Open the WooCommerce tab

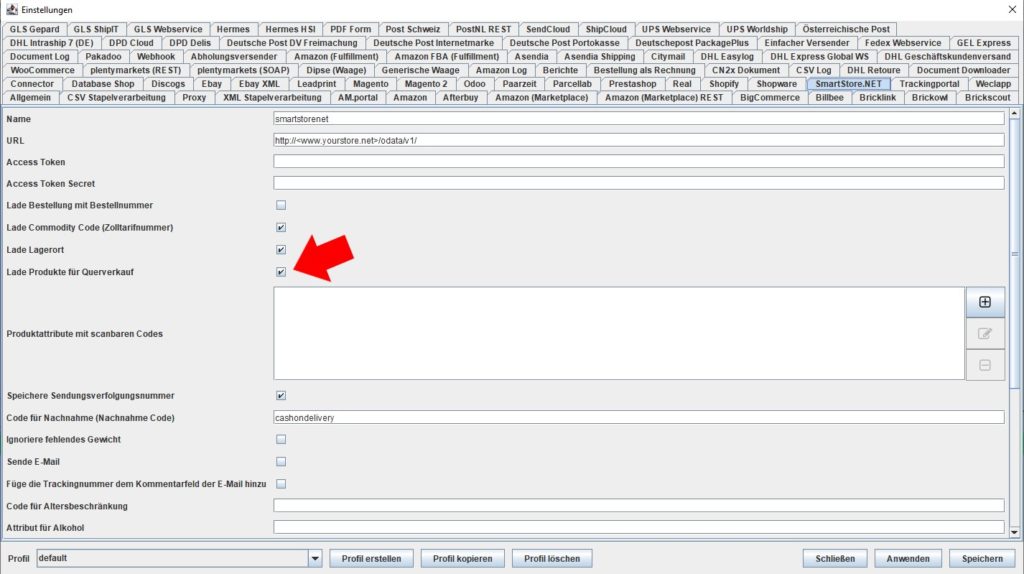point(42,70)
